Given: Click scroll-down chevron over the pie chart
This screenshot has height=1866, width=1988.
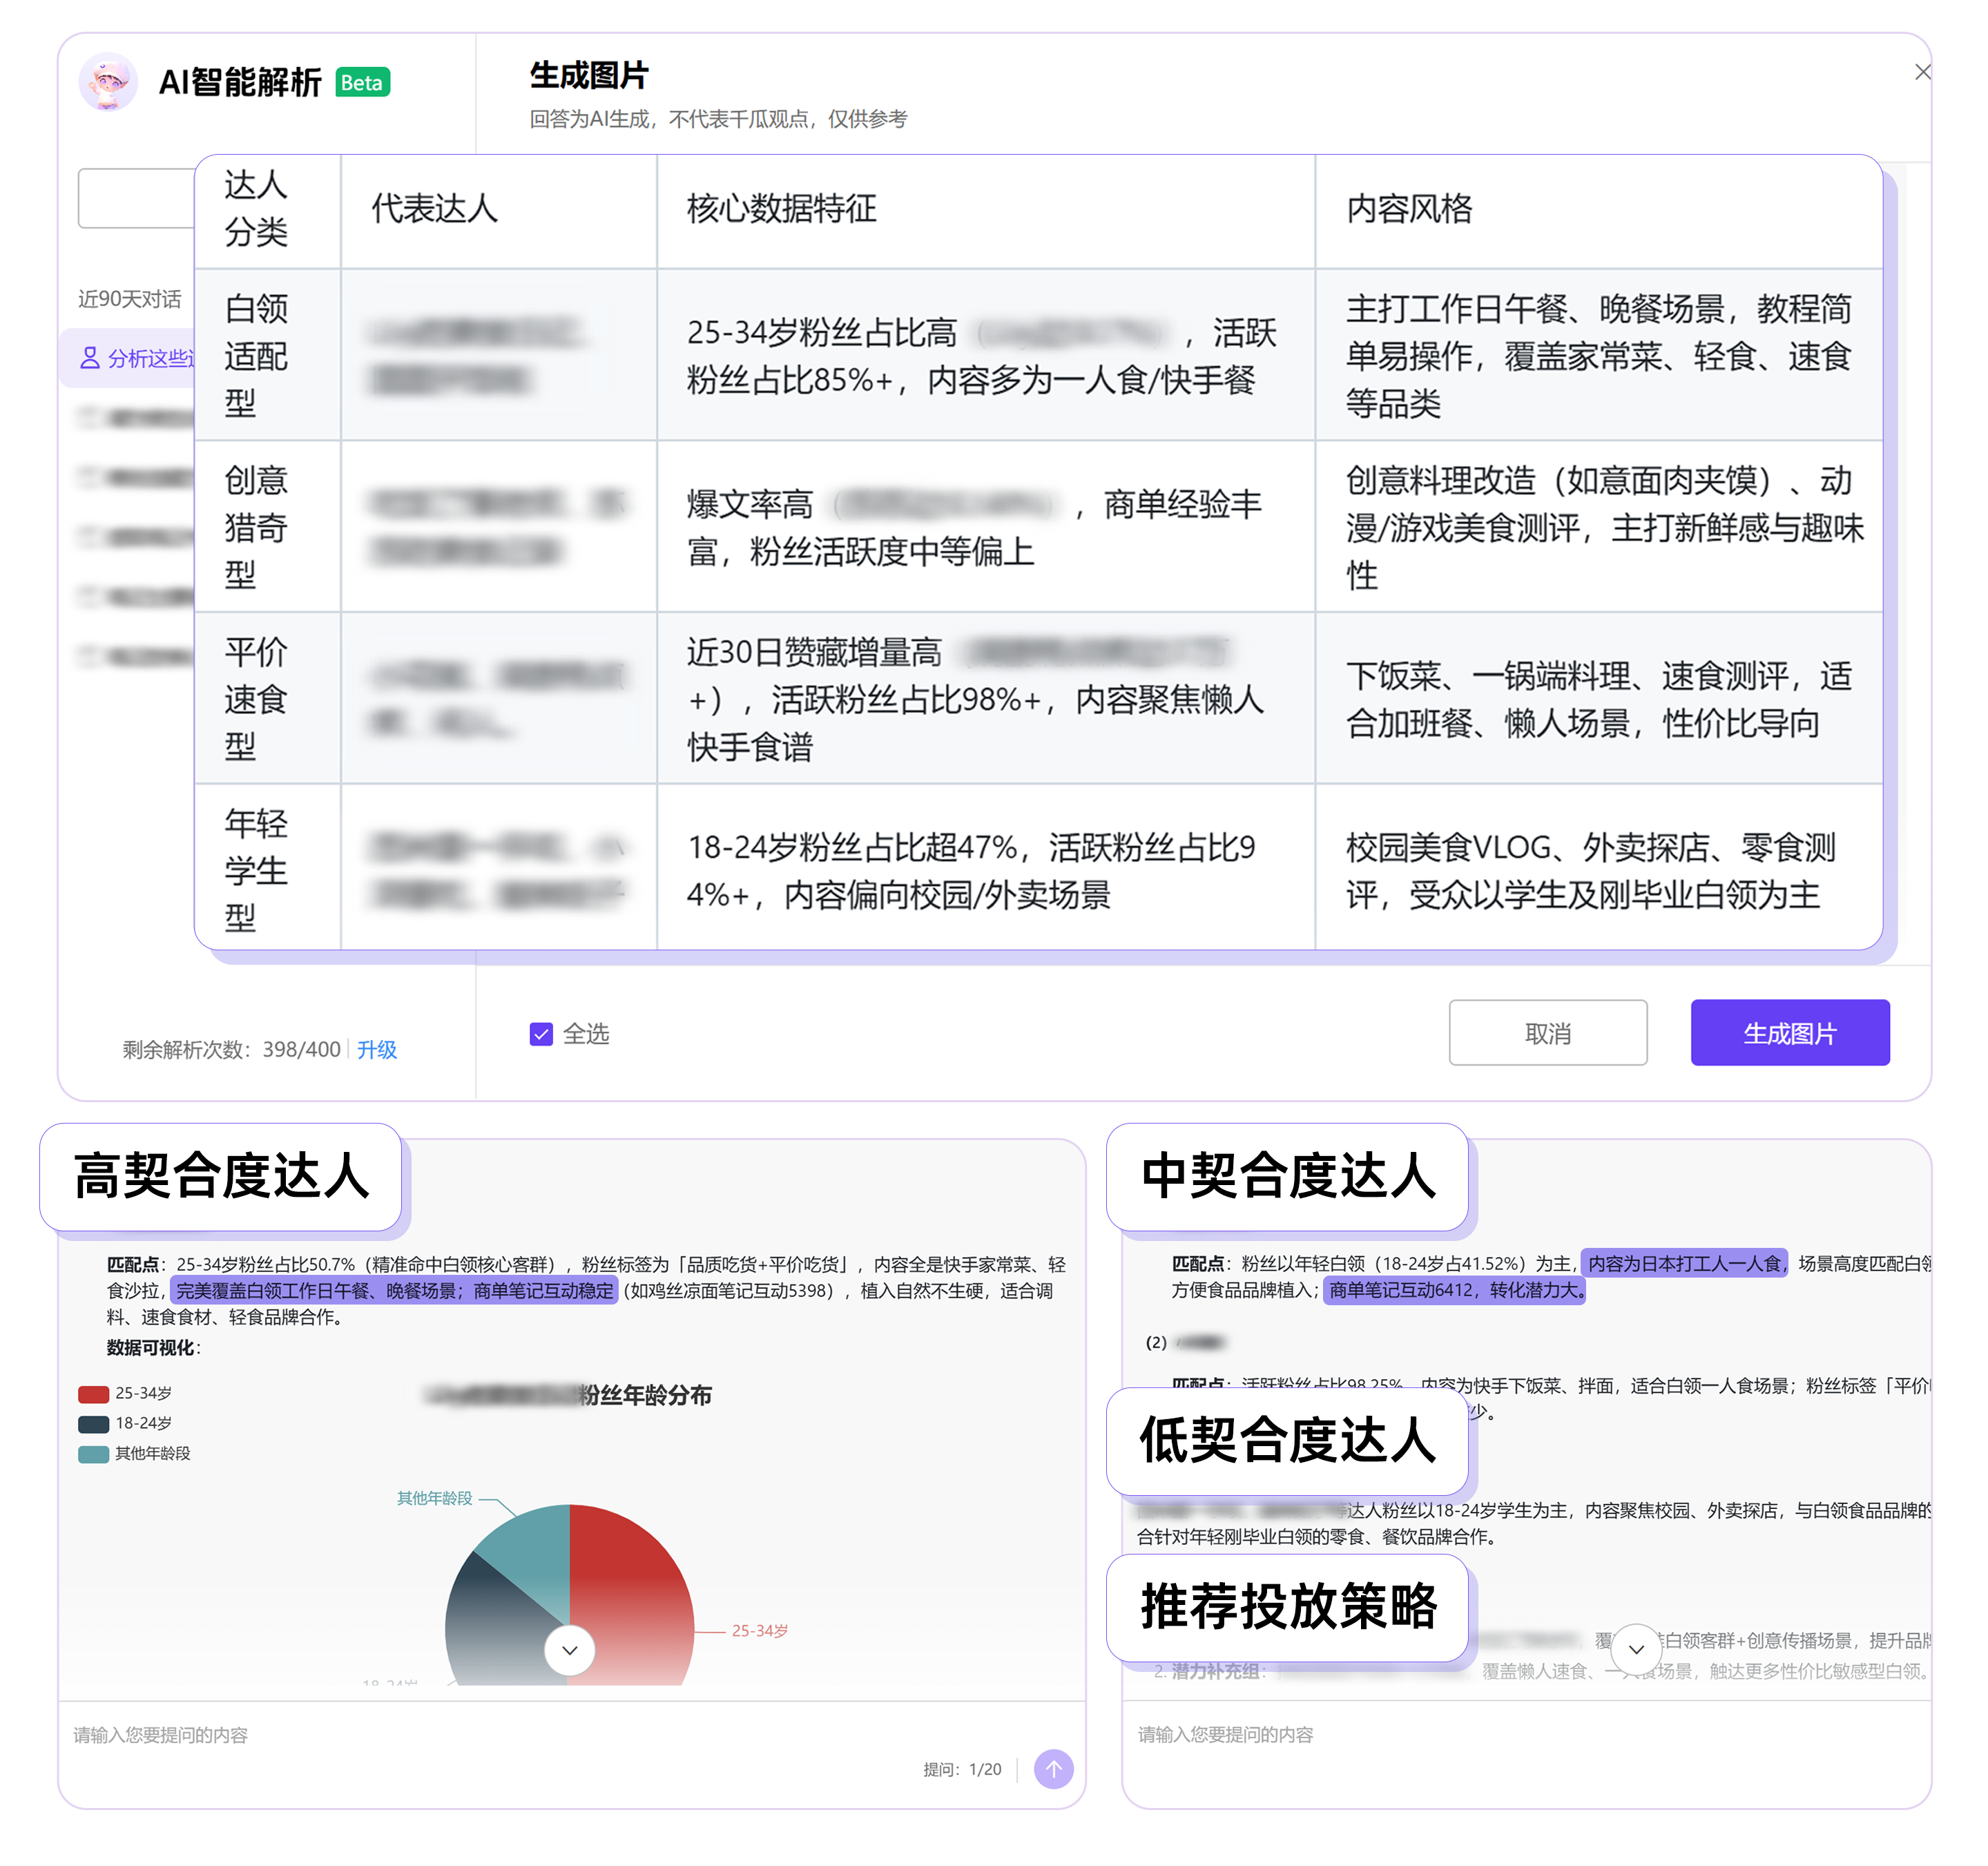Looking at the screenshot, I should [570, 1650].
